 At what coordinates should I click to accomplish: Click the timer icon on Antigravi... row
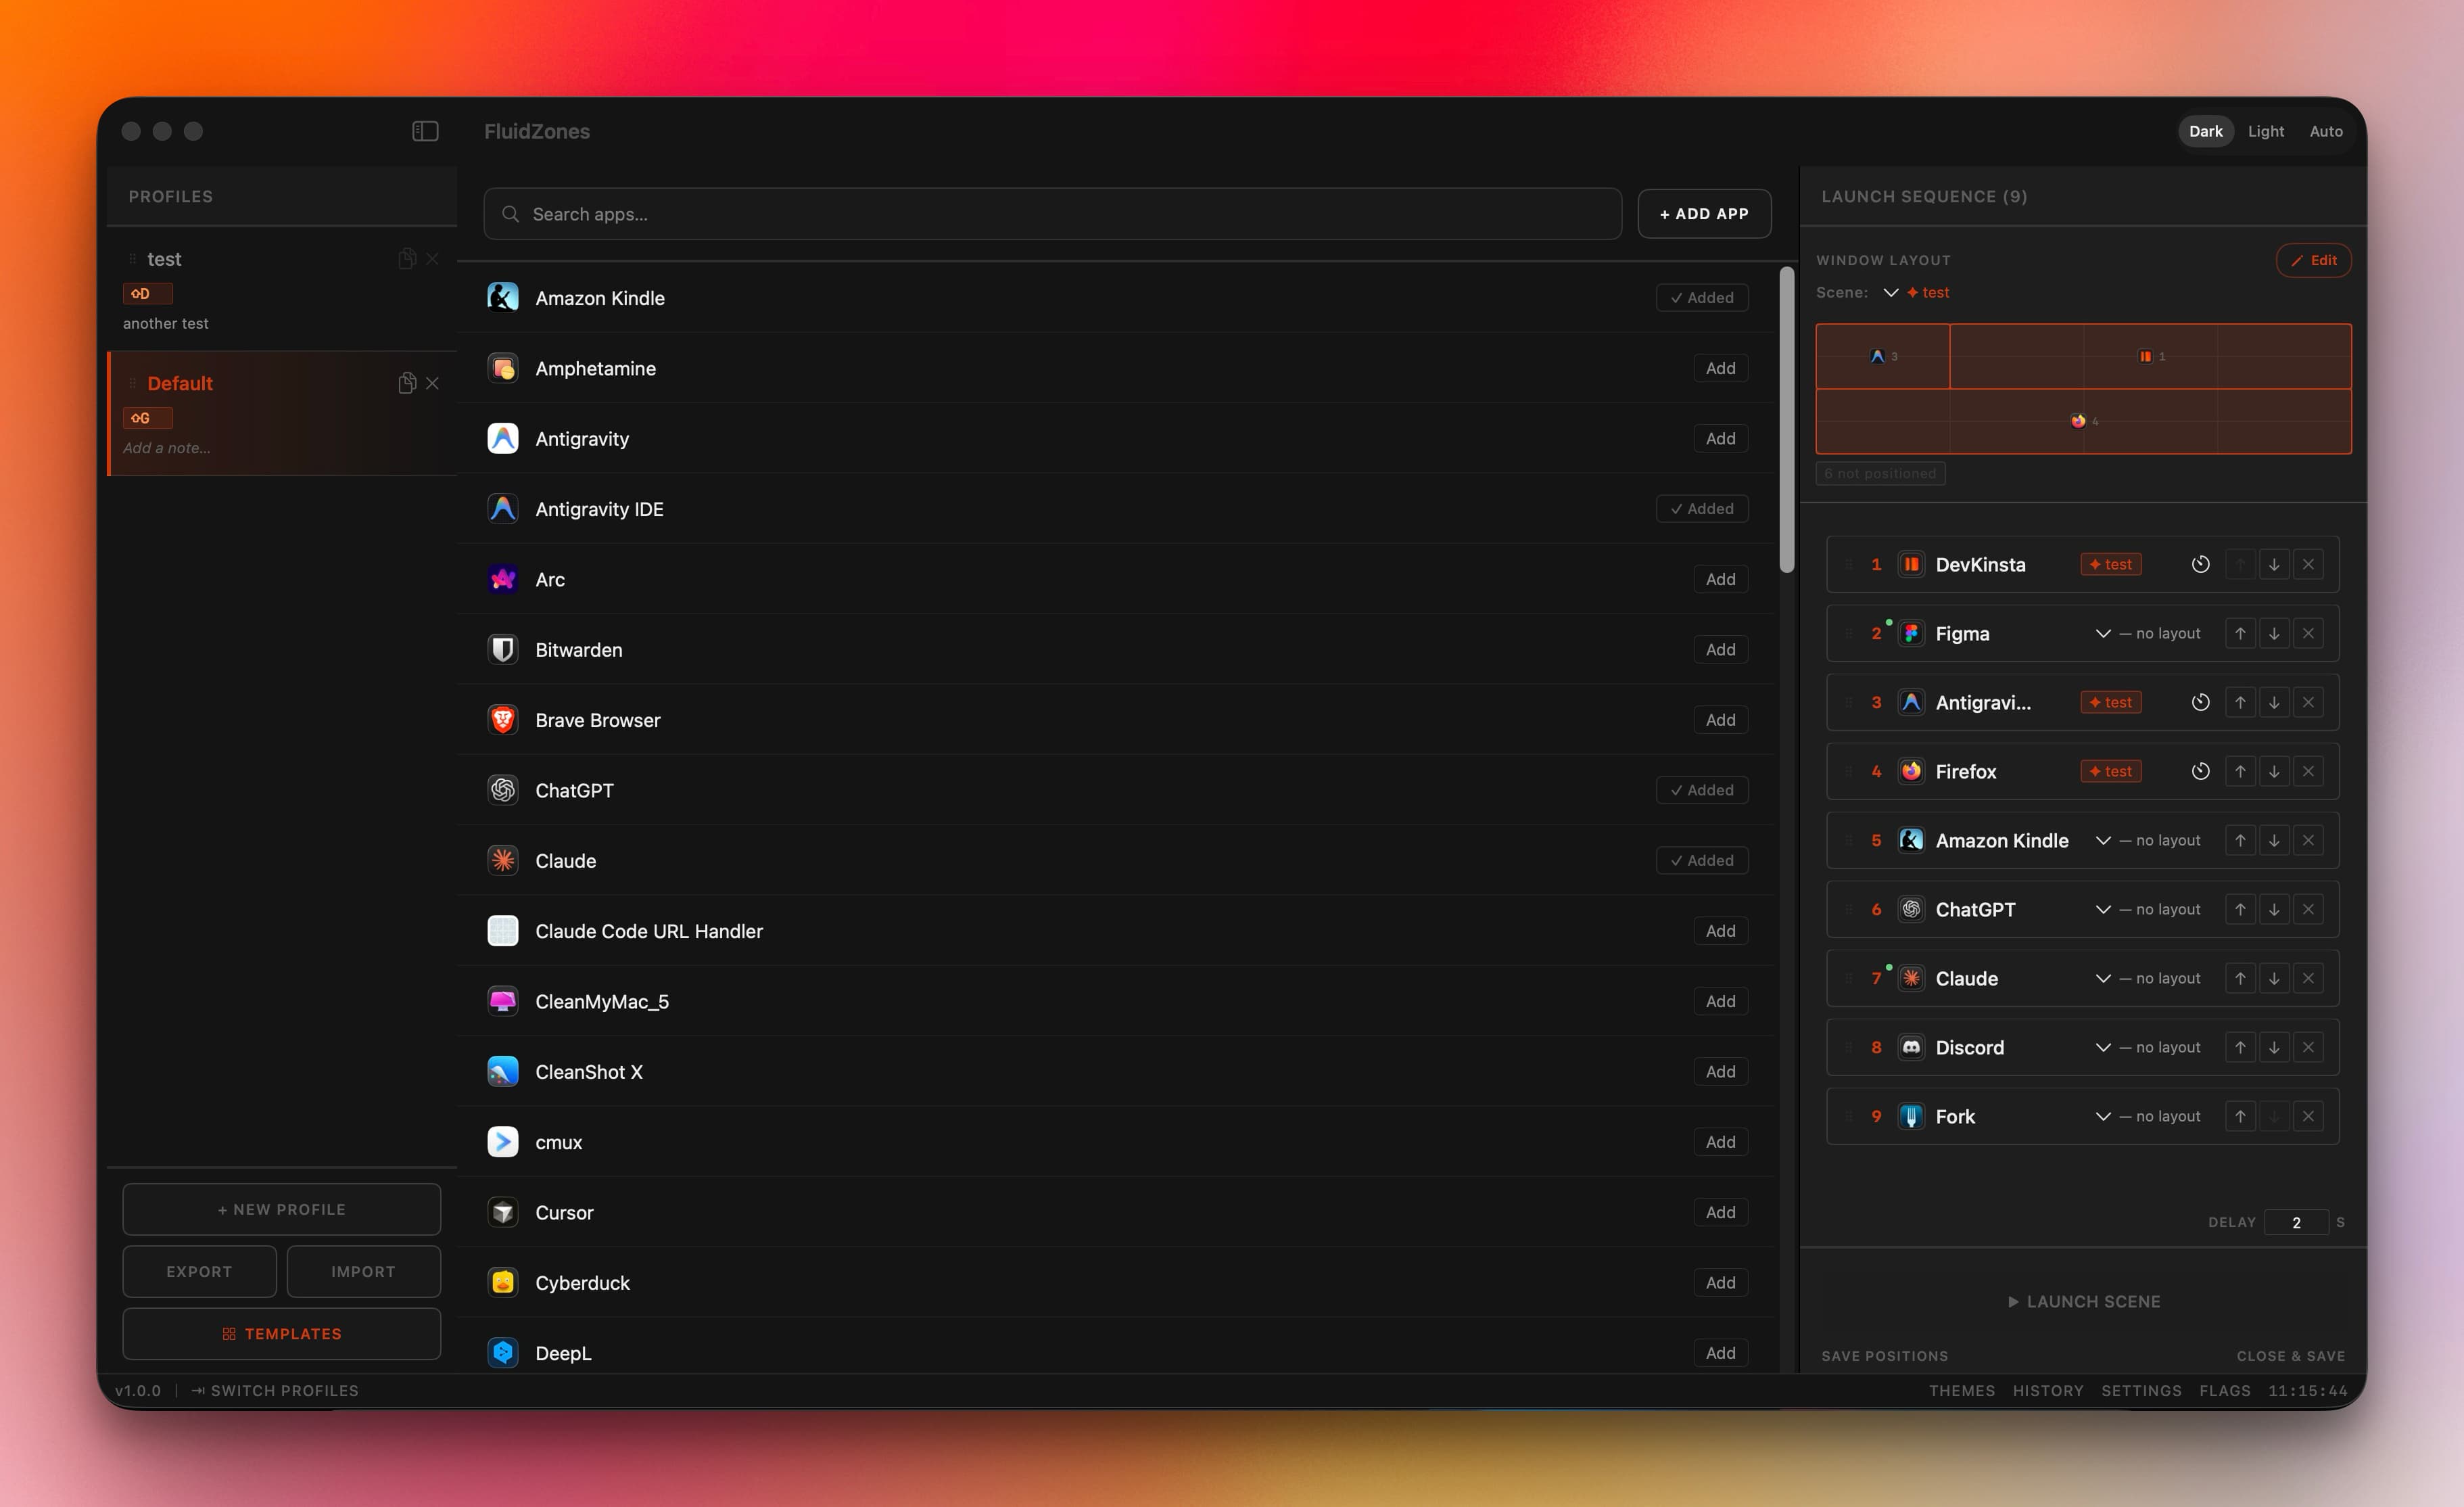2200,702
